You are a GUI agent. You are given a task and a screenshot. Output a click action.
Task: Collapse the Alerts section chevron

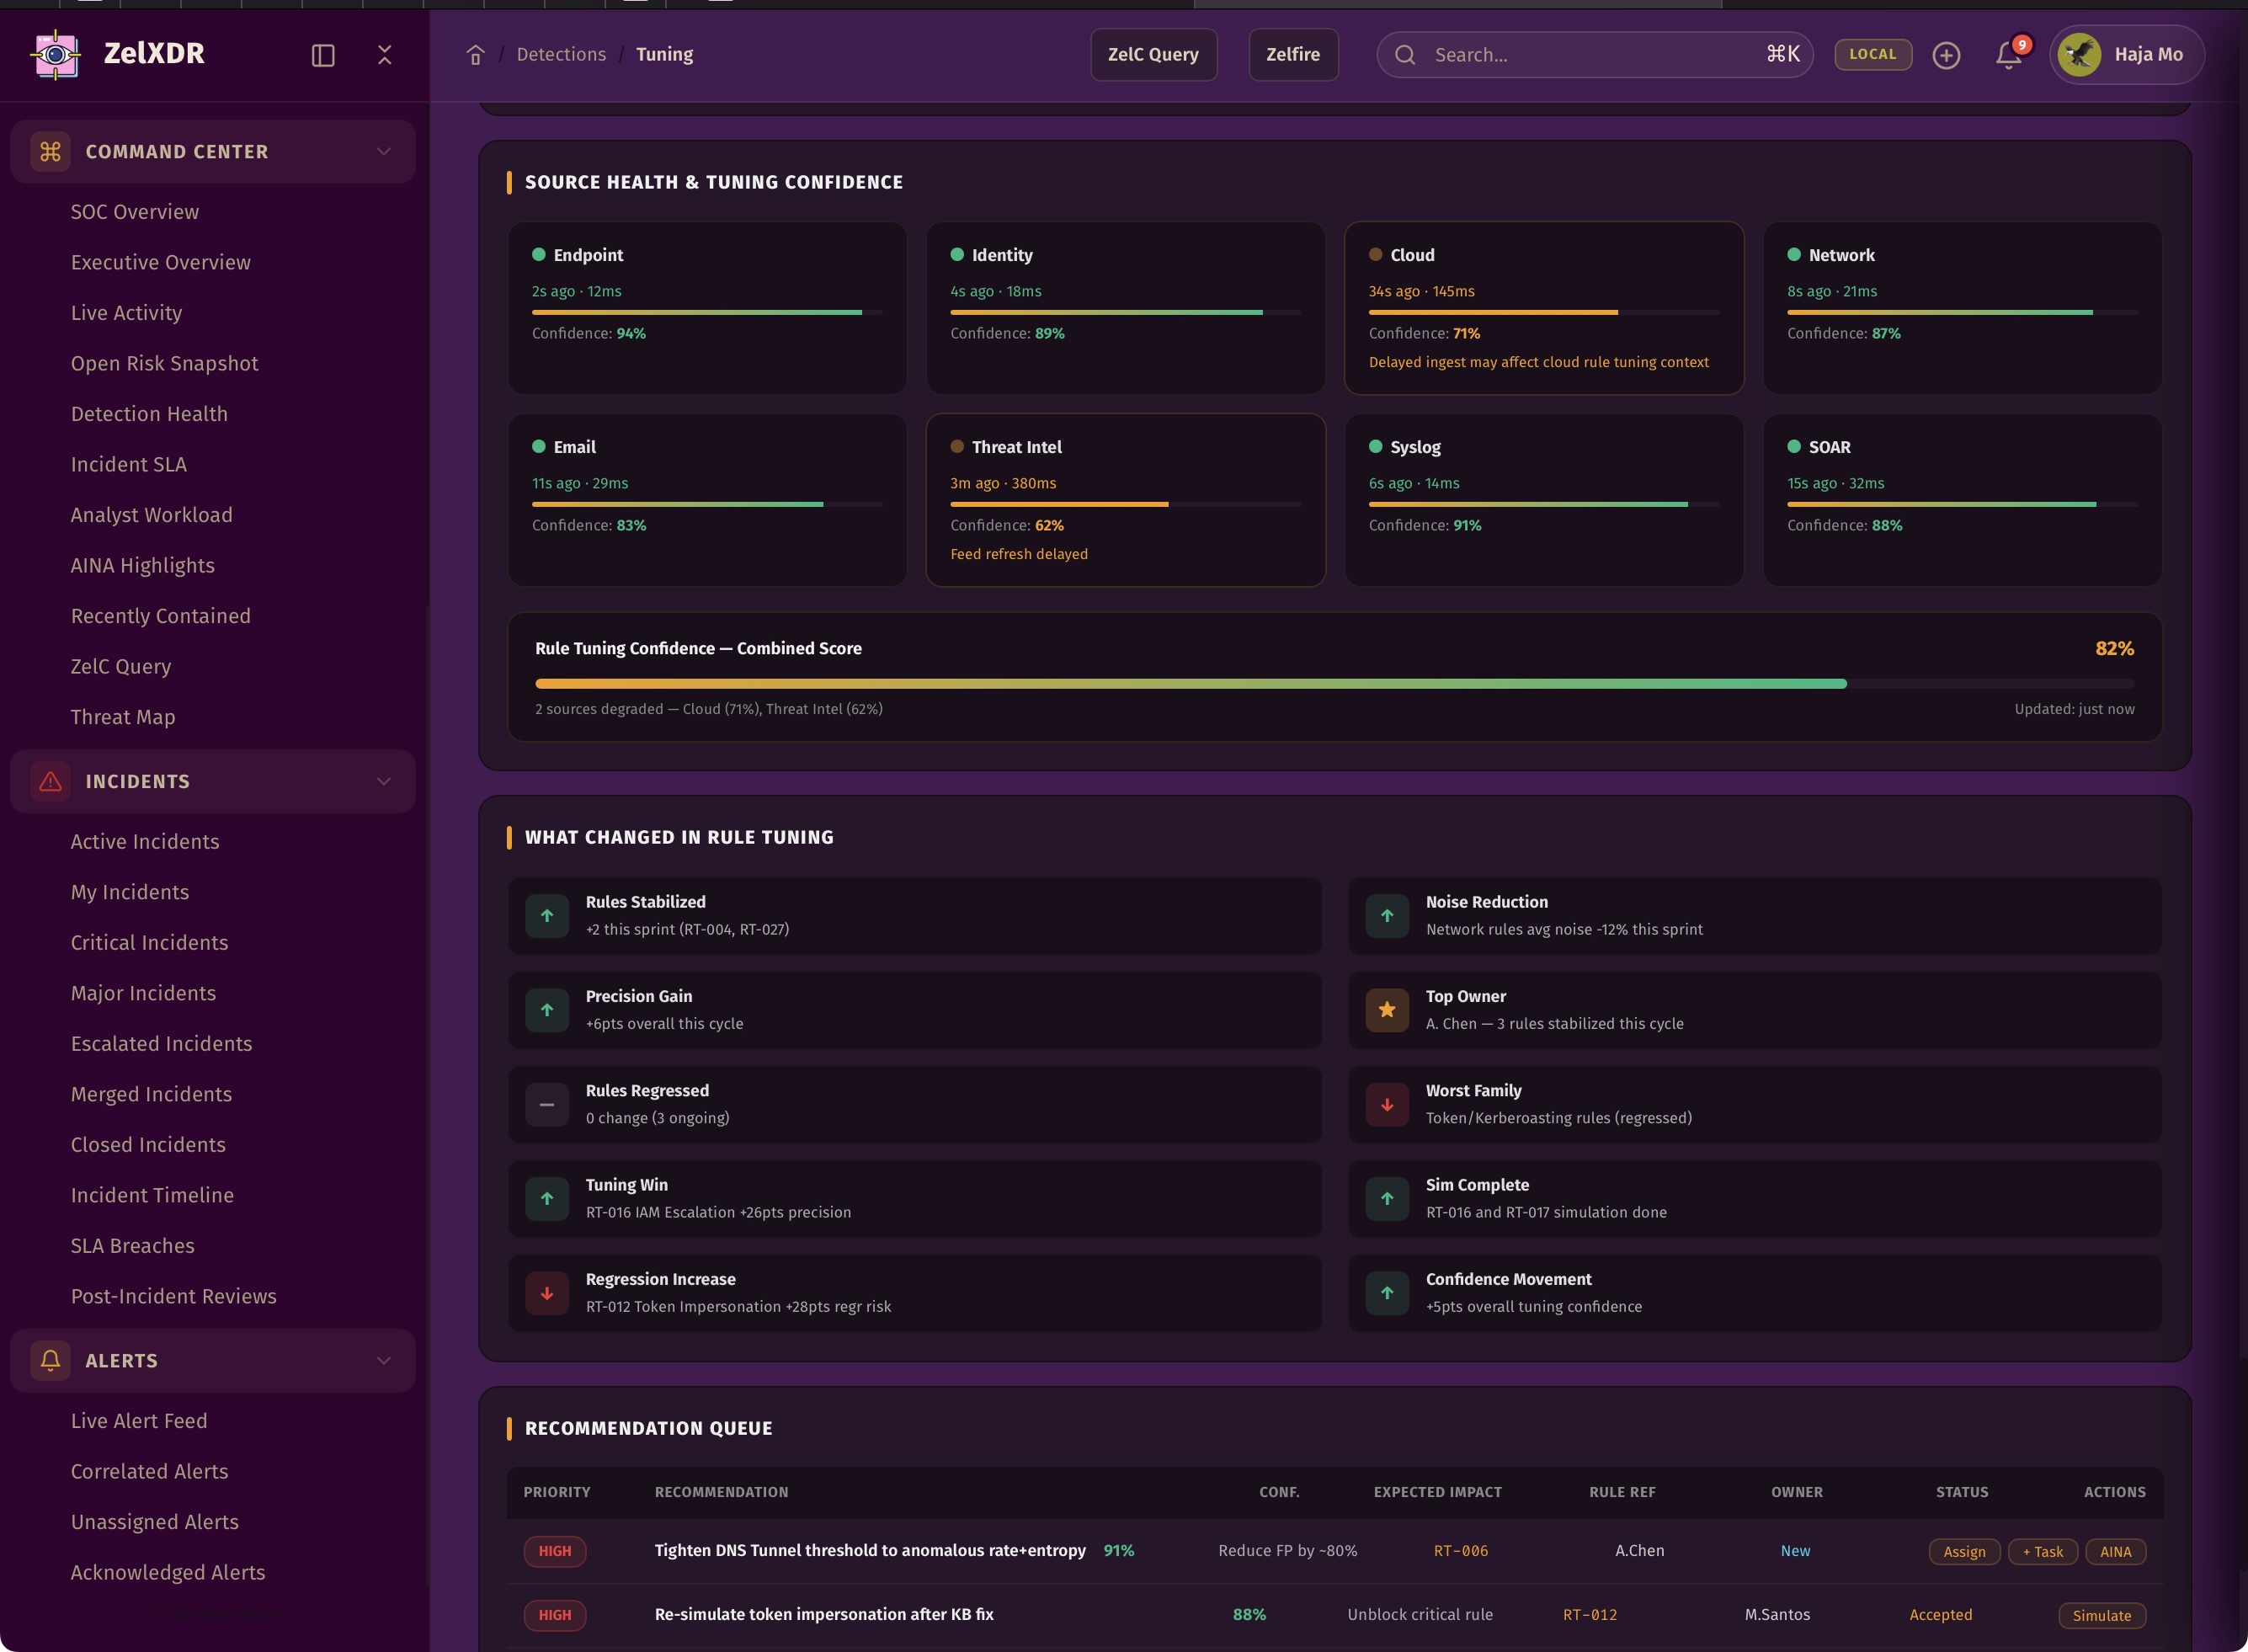pos(383,1360)
